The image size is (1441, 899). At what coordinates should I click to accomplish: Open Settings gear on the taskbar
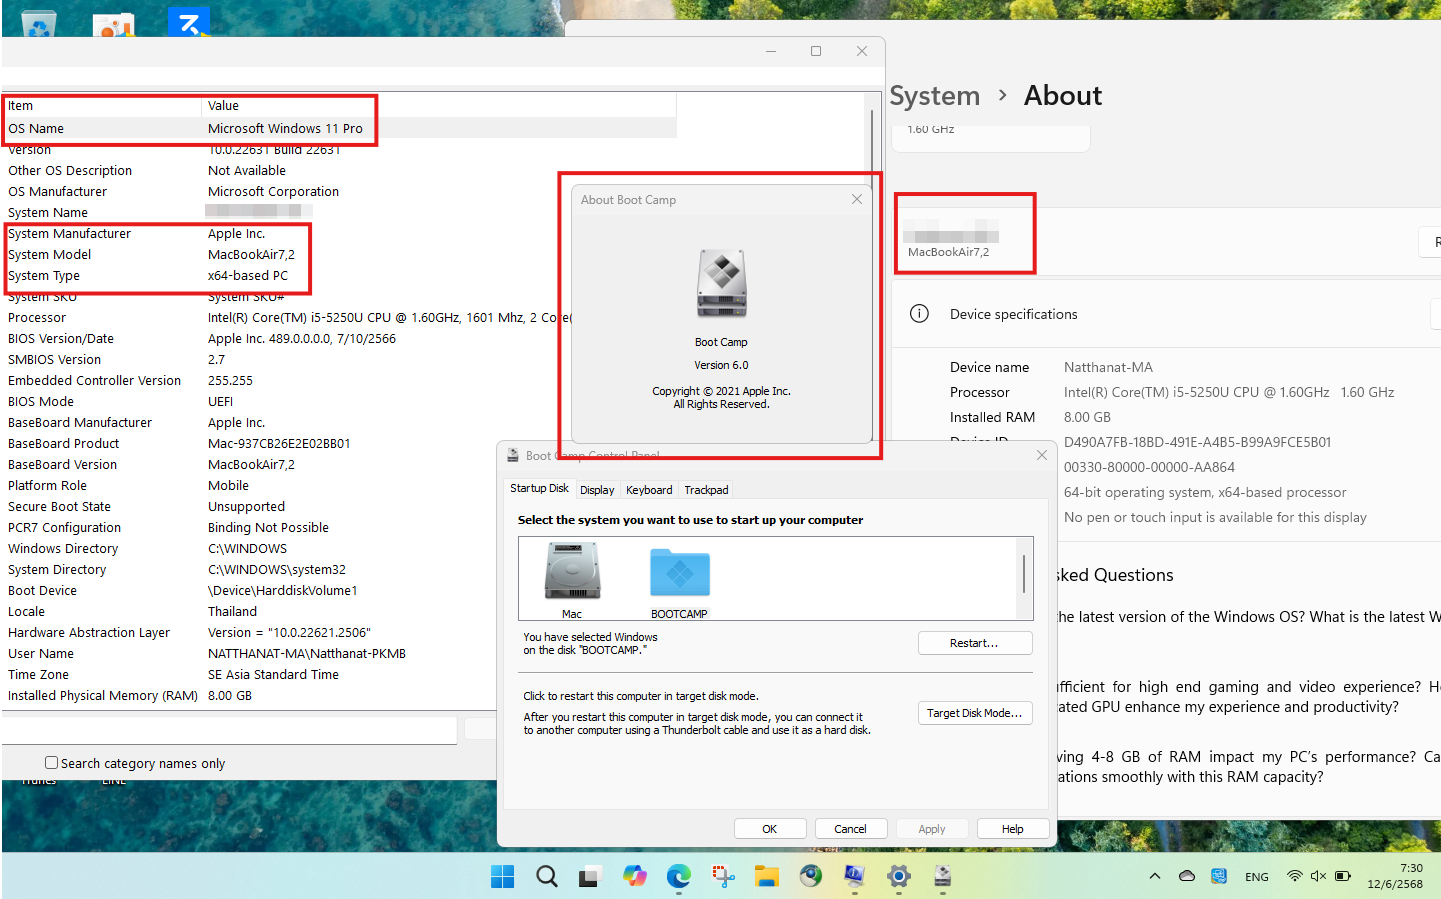tap(898, 877)
